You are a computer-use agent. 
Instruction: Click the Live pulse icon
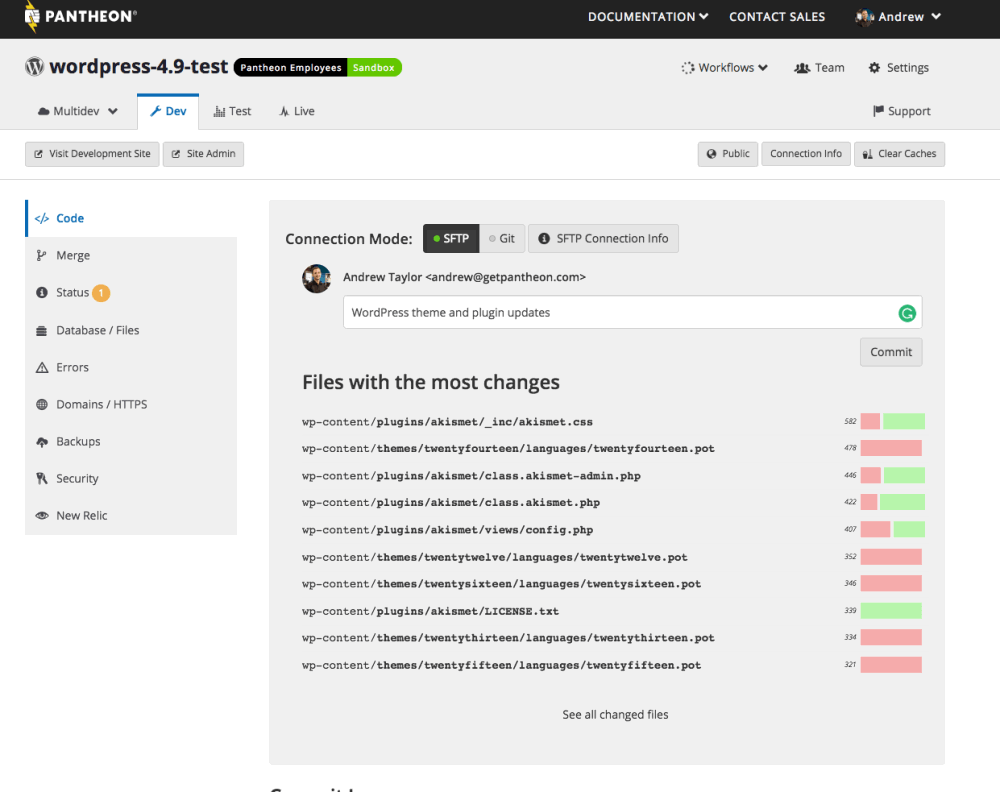tap(284, 112)
